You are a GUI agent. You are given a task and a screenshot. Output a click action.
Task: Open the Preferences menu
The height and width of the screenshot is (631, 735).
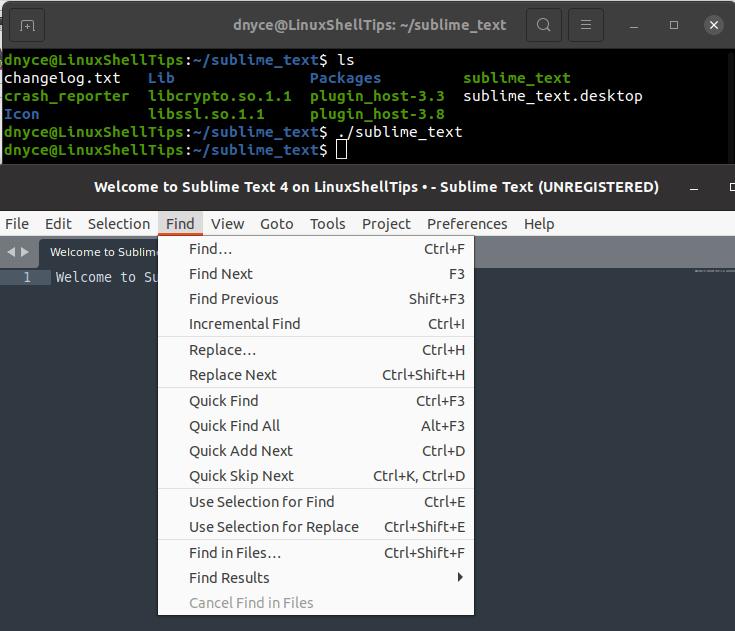click(467, 224)
